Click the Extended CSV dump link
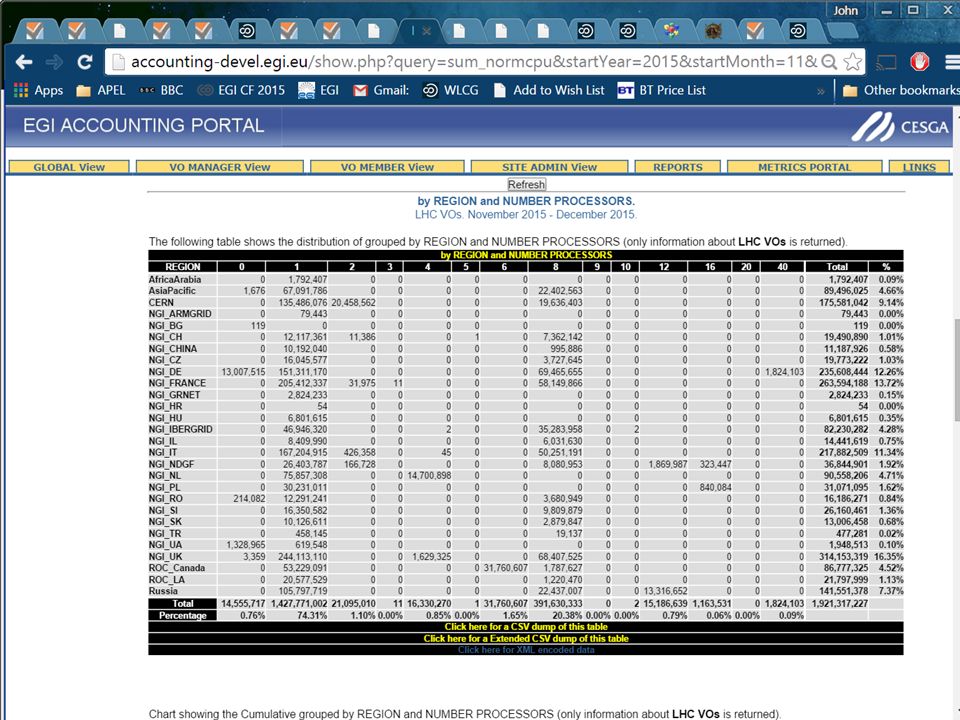Screen dimensions: 960x720 526,638
